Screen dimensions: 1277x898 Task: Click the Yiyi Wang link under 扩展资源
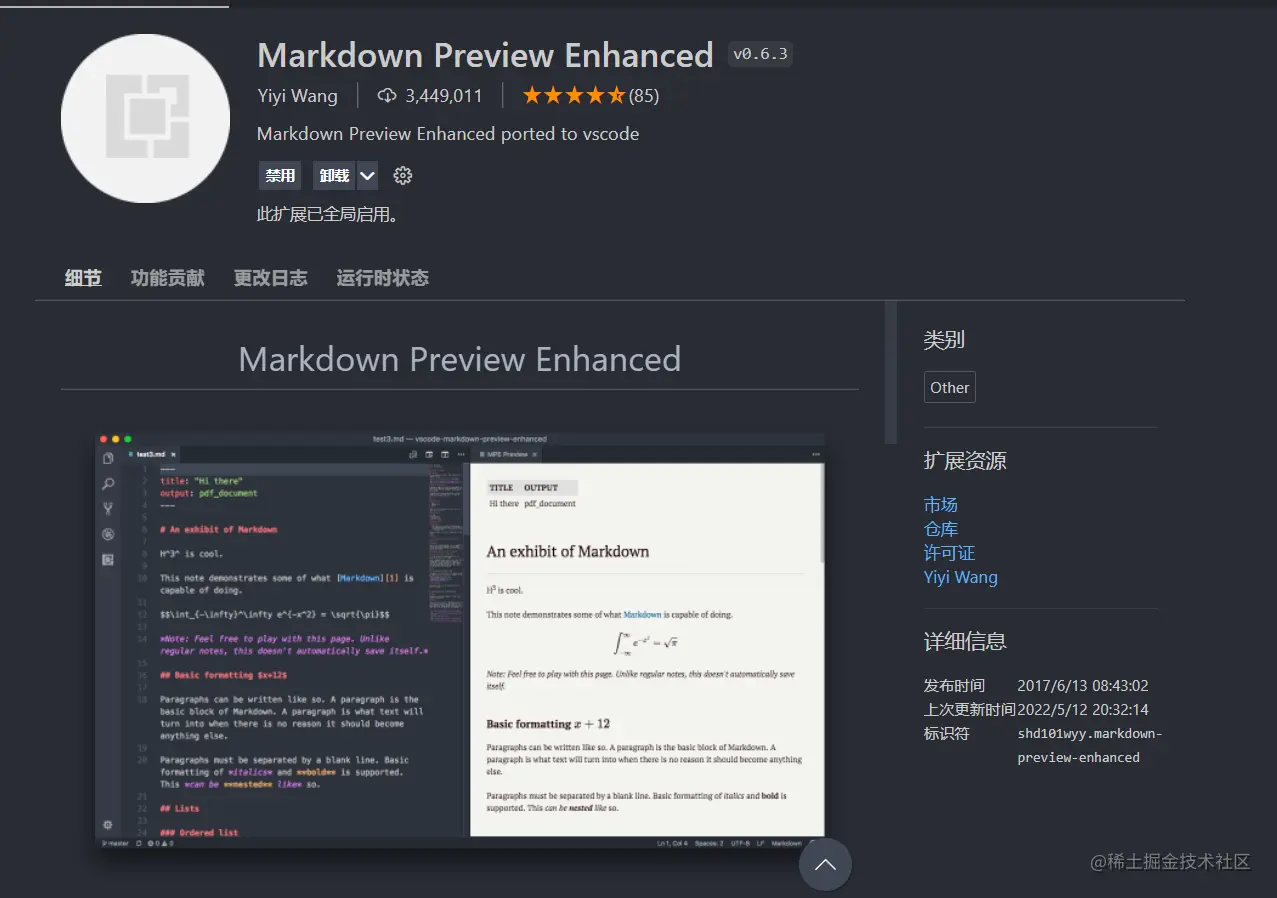click(961, 577)
